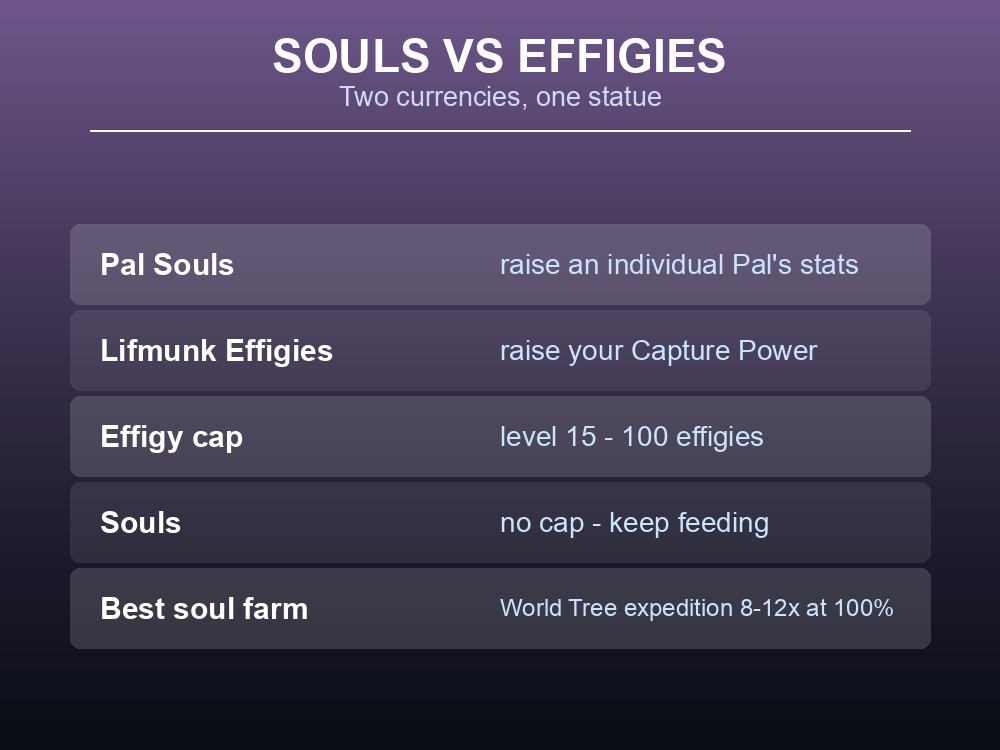The image size is (1000, 750).
Task: Click the word Effigies in Lifmunk Effigies
Action: coord(279,351)
